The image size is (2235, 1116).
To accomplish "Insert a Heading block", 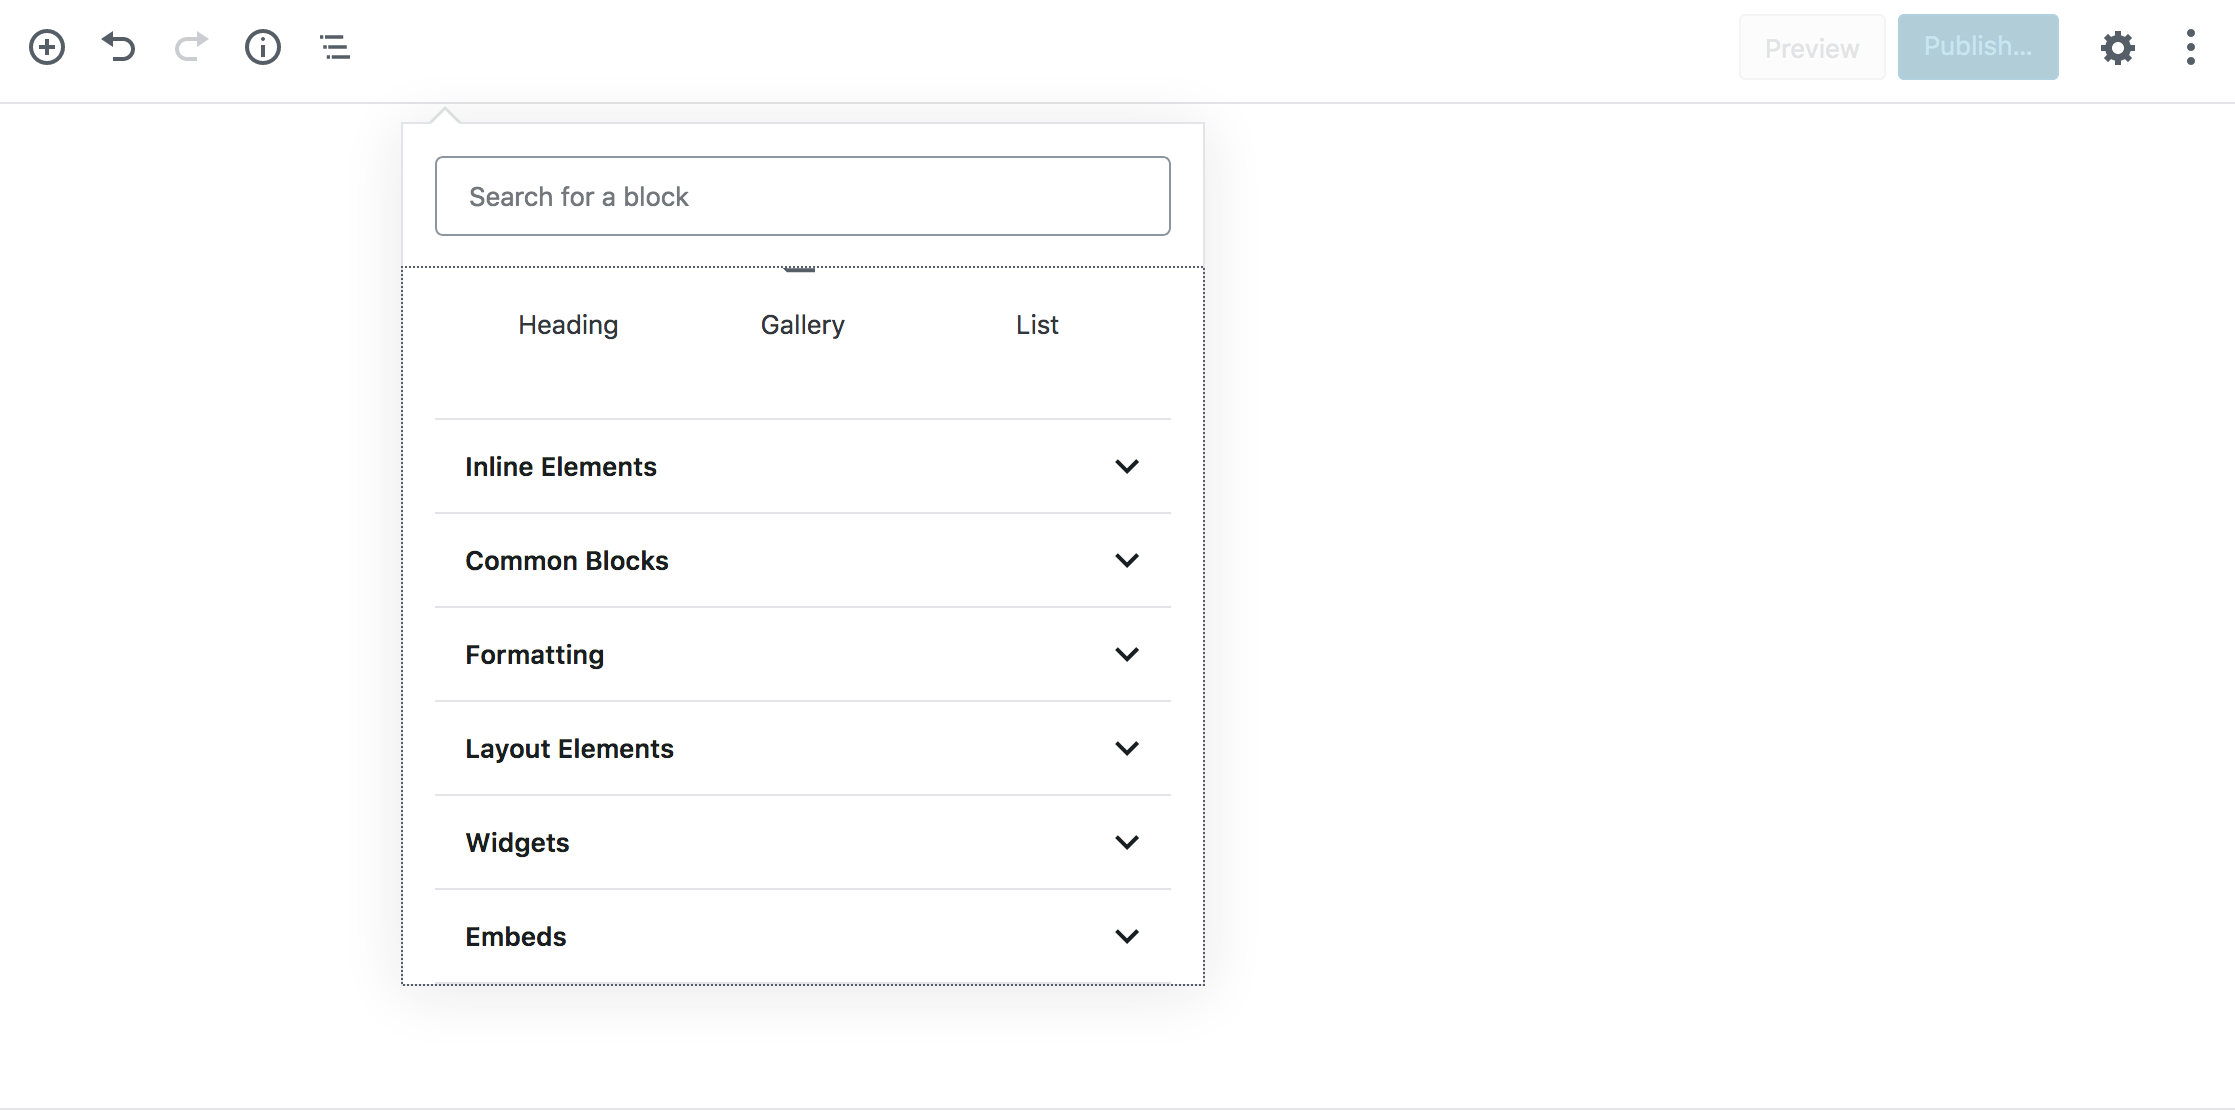I will 568,325.
